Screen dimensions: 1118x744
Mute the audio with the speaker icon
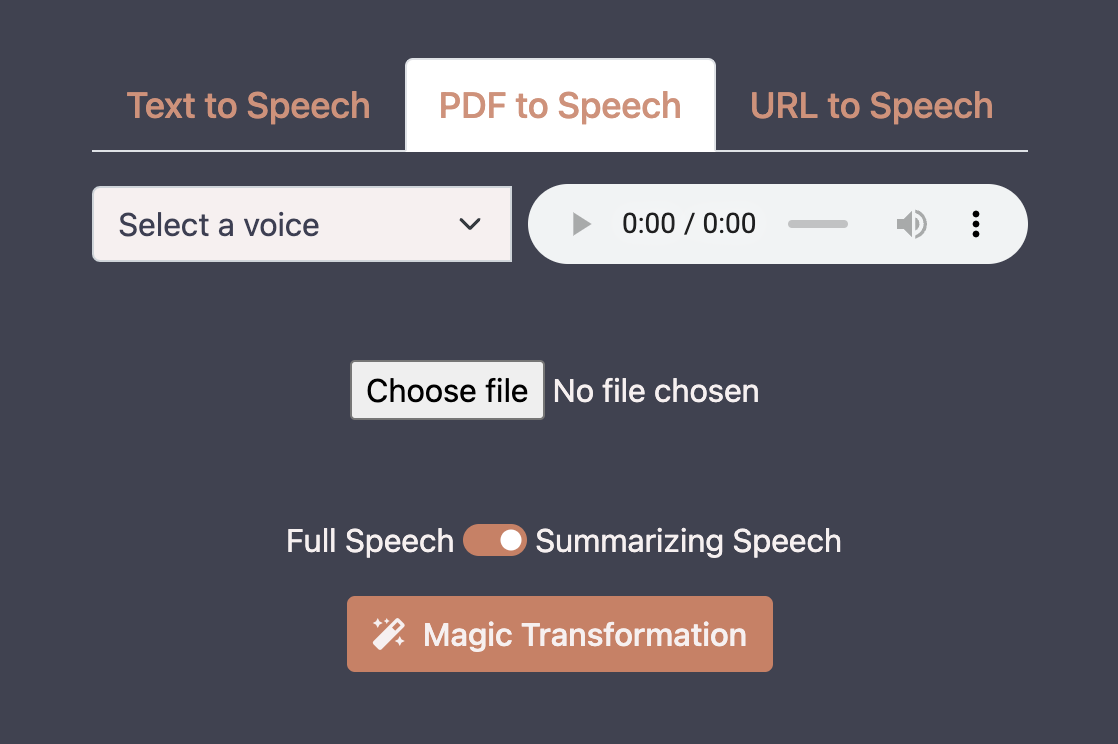tap(911, 224)
